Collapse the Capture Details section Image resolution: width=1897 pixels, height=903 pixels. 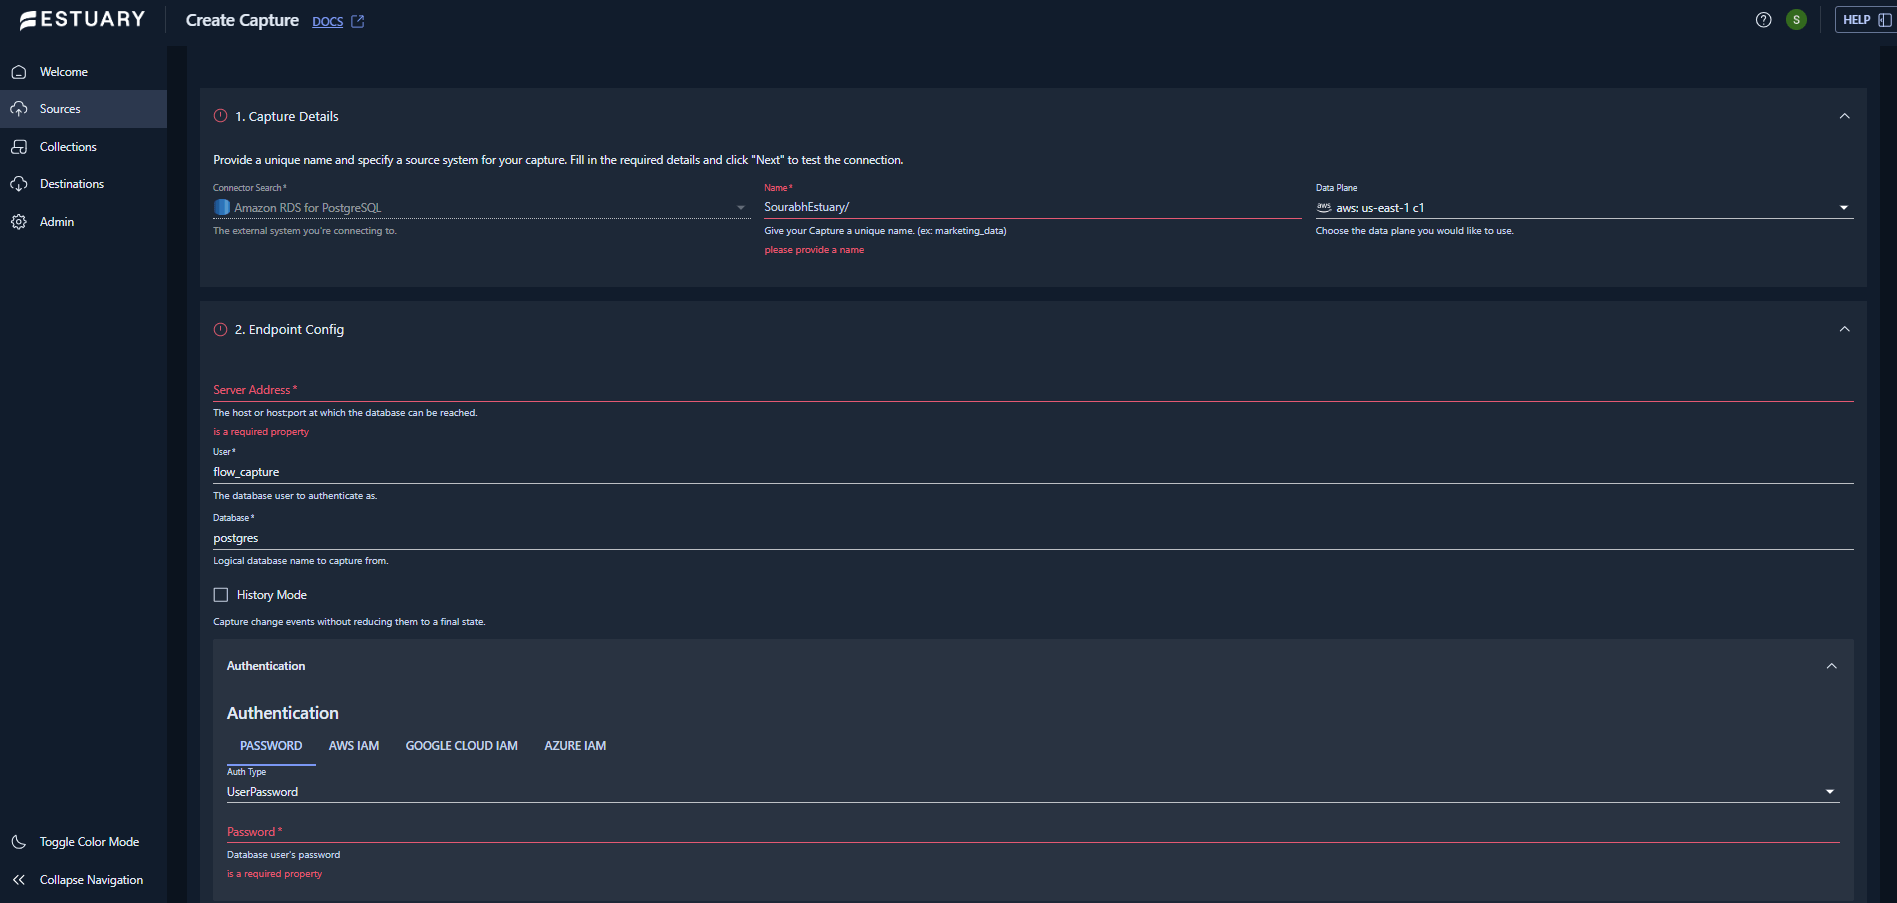[1844, 116]
